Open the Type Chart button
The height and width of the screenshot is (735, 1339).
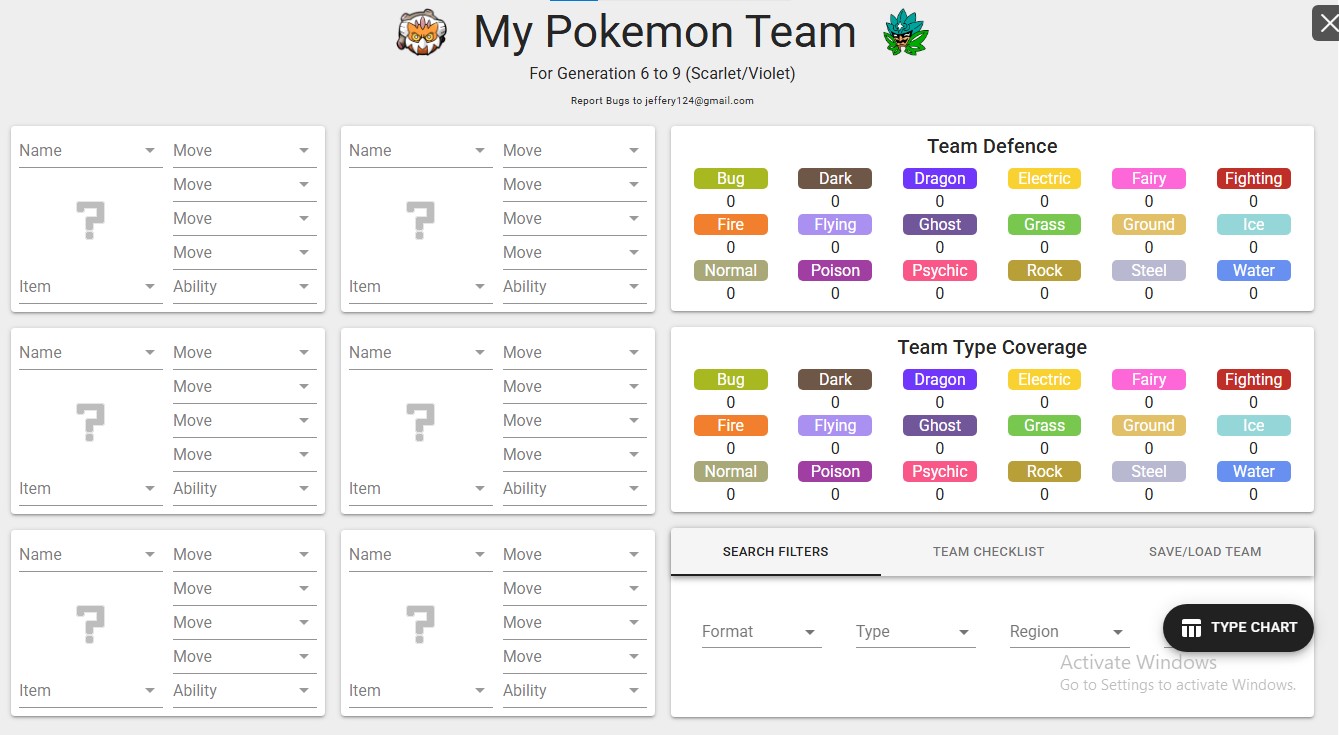pos(1238,628)
